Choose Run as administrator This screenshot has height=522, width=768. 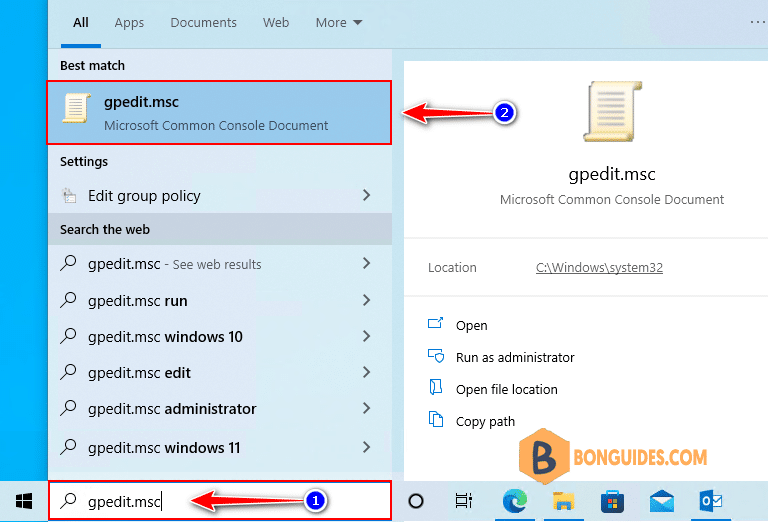515,357
